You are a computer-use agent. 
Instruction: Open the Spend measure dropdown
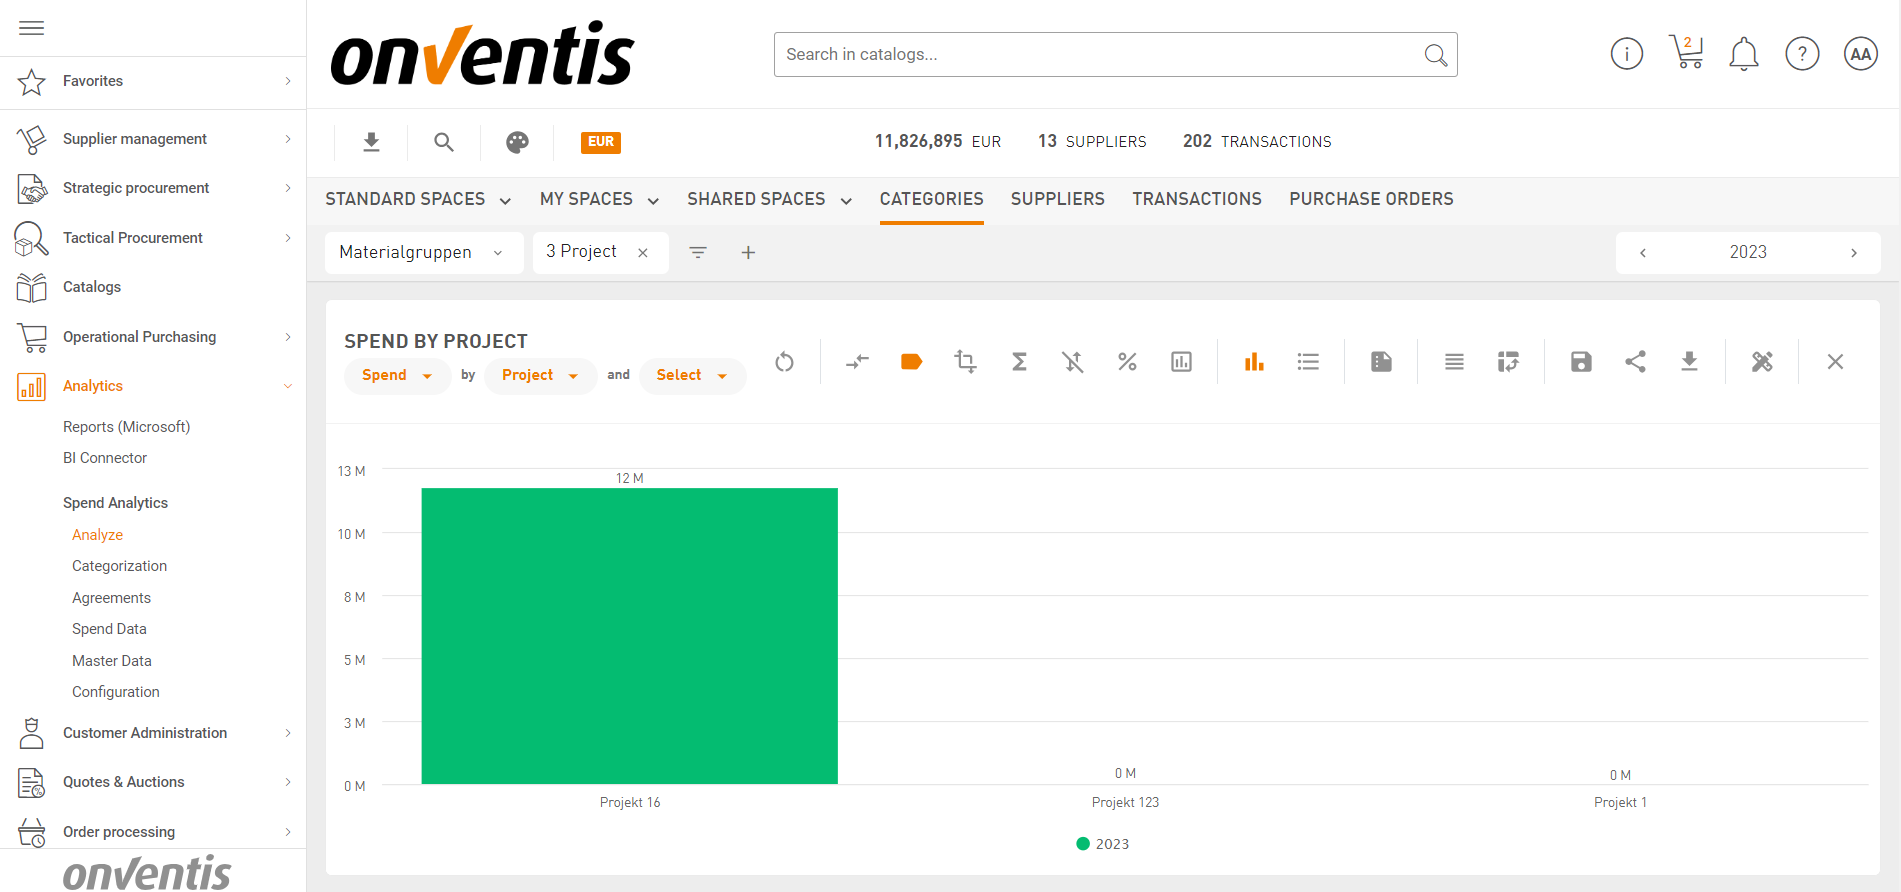click(397, 376)
